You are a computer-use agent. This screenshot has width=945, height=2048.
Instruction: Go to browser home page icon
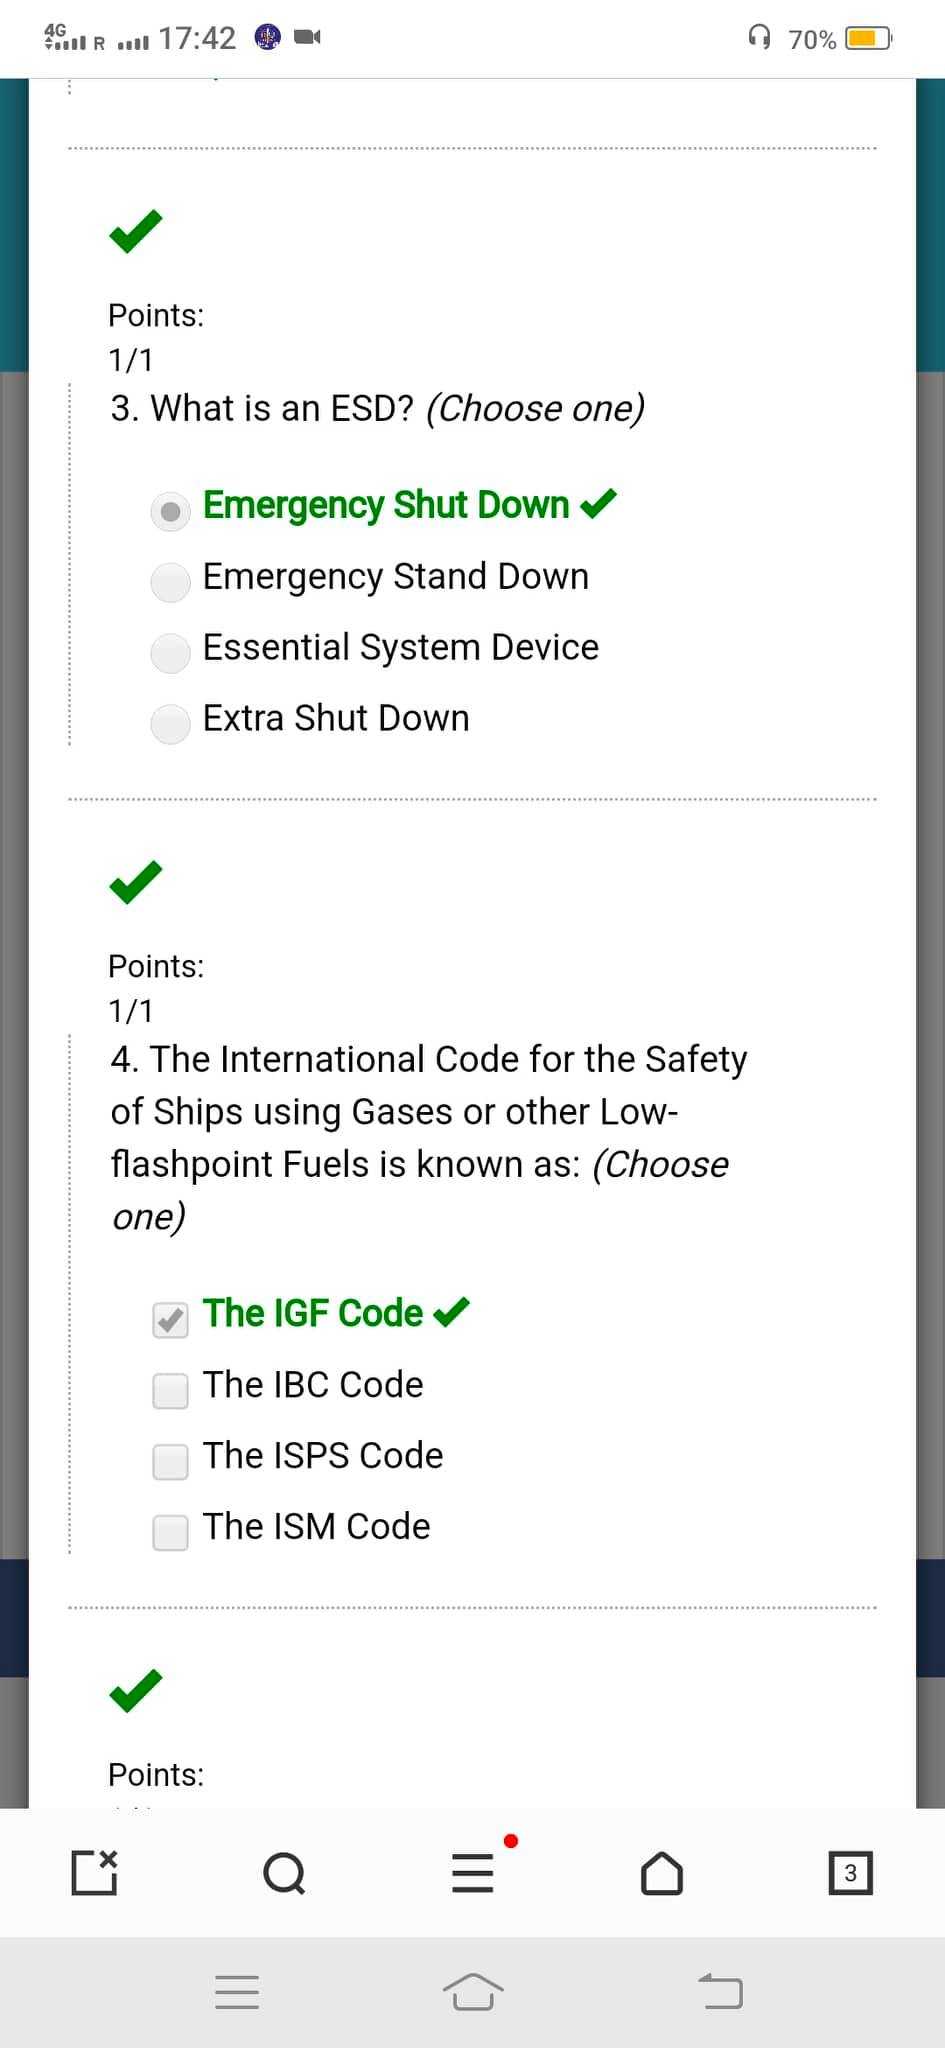point(662,1873)
